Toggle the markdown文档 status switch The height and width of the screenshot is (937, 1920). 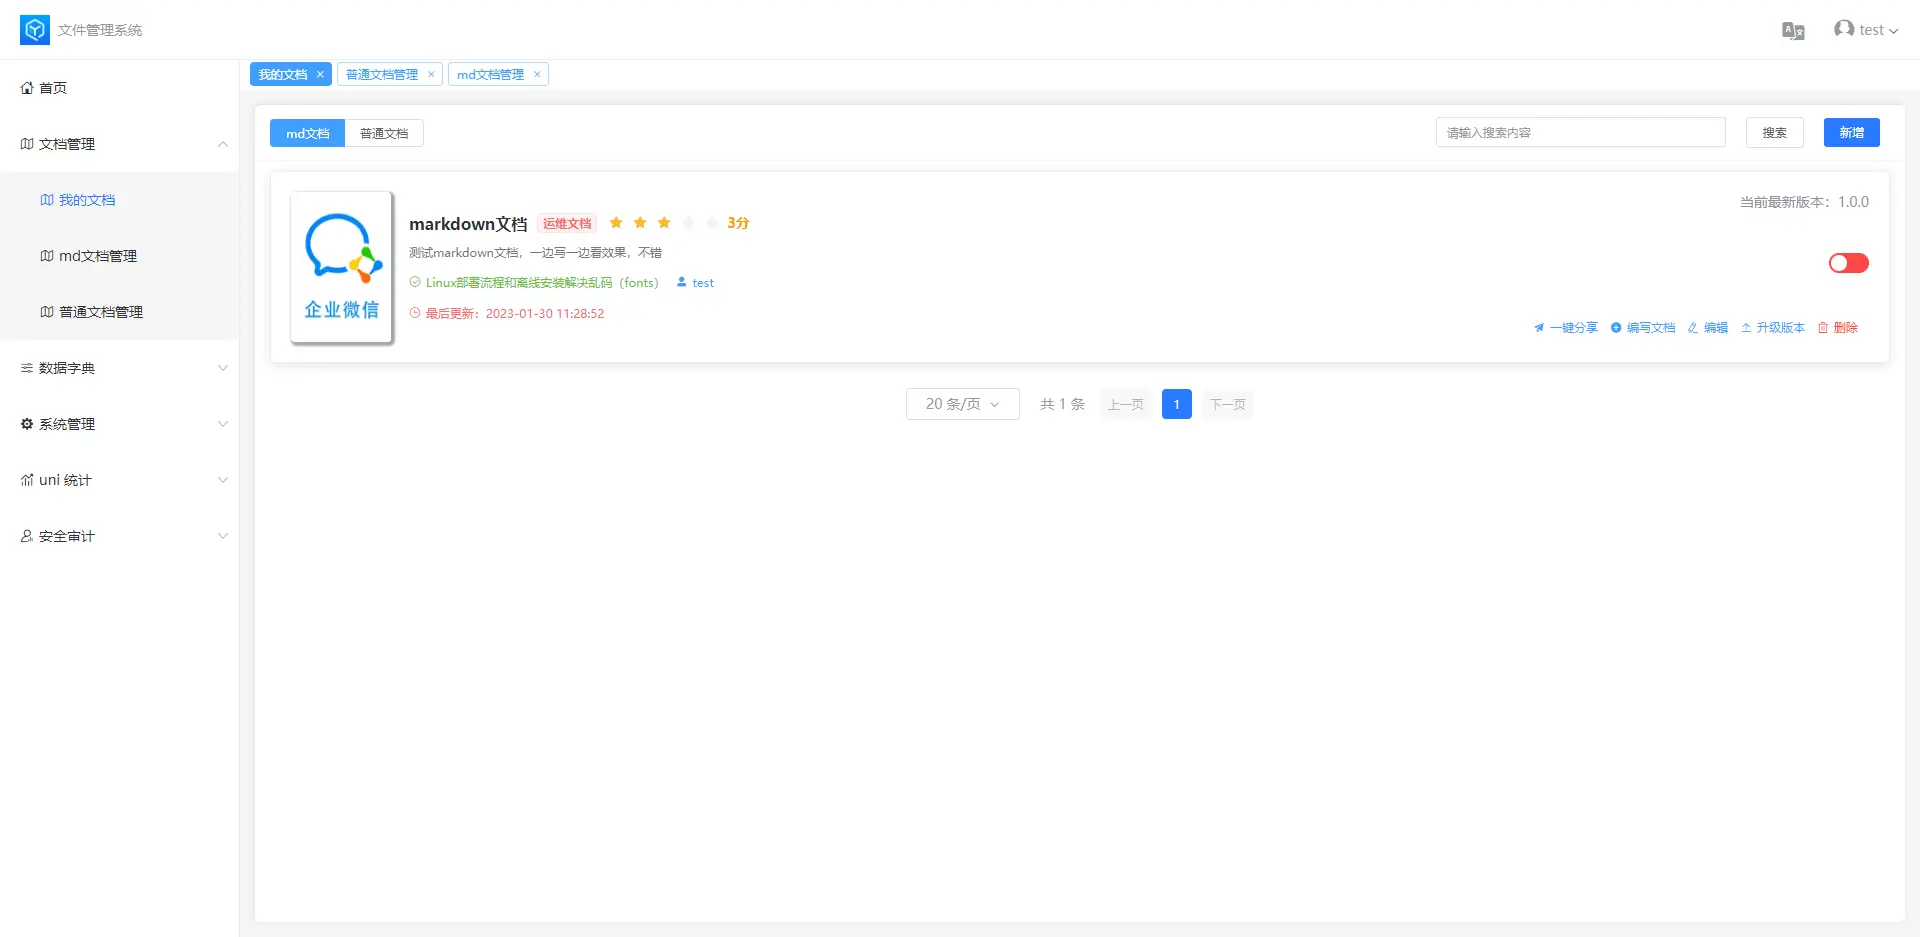click(x=1848, y=263)
